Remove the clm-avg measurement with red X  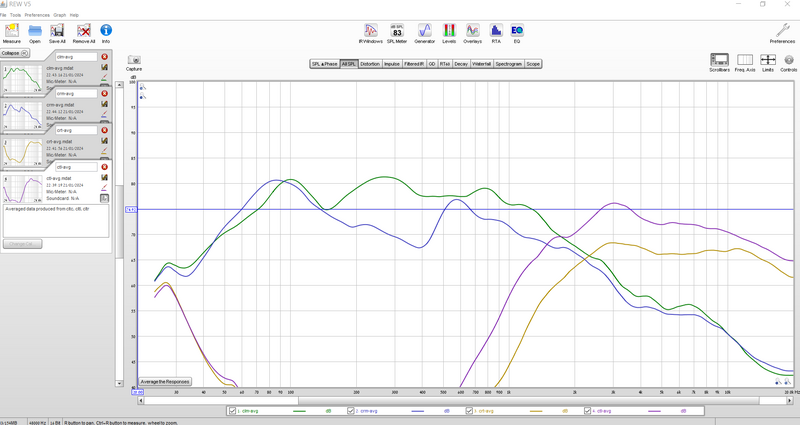point(105,57)
